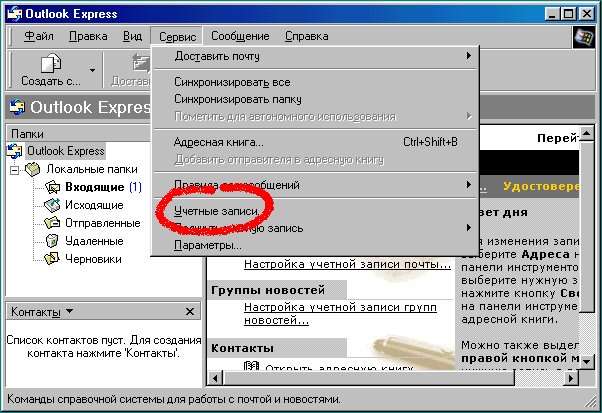Open Адресная книга from the menu
The height and width of the screenshot is (413, 602).
[x=316, y=142]
